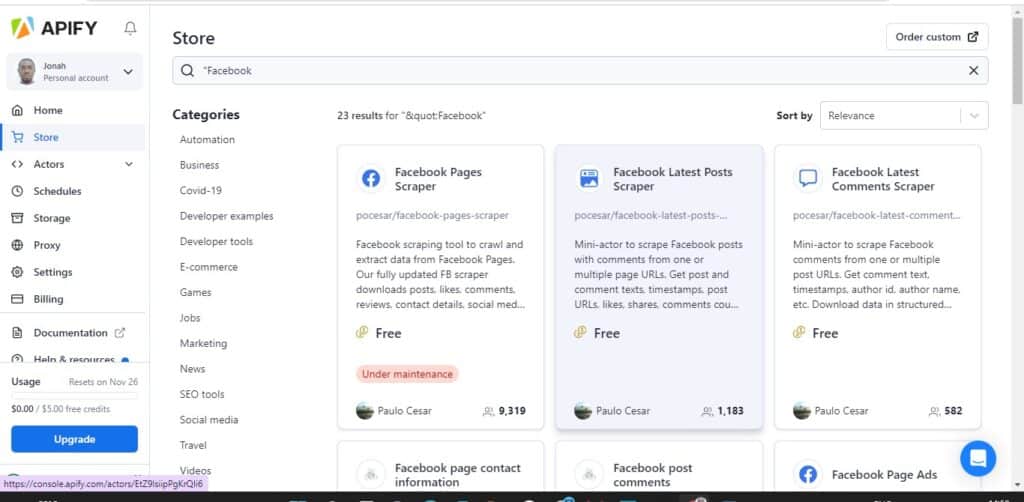1024x502 pixels.
Task: Expand the Jonah account dropdown
Action: [128, 72]
